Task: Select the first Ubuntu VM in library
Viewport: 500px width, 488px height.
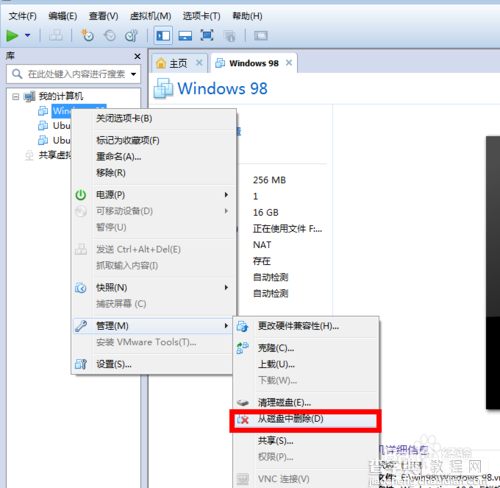Action: tap(61, 126)
